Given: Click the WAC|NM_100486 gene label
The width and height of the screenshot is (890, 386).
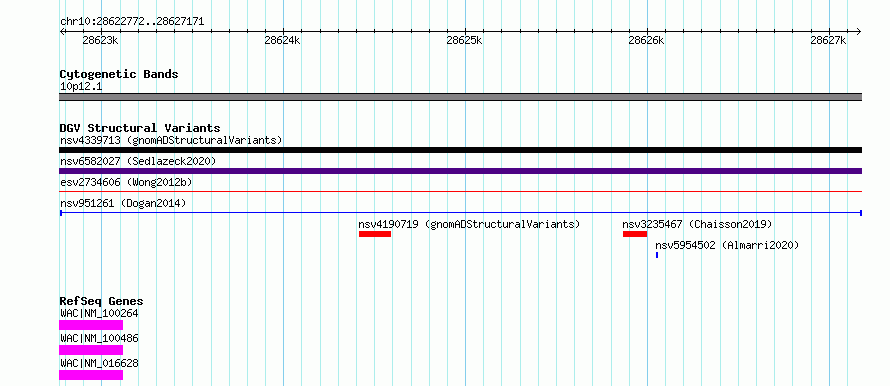Looking at the screenshot, I should [x=99, y=338].
